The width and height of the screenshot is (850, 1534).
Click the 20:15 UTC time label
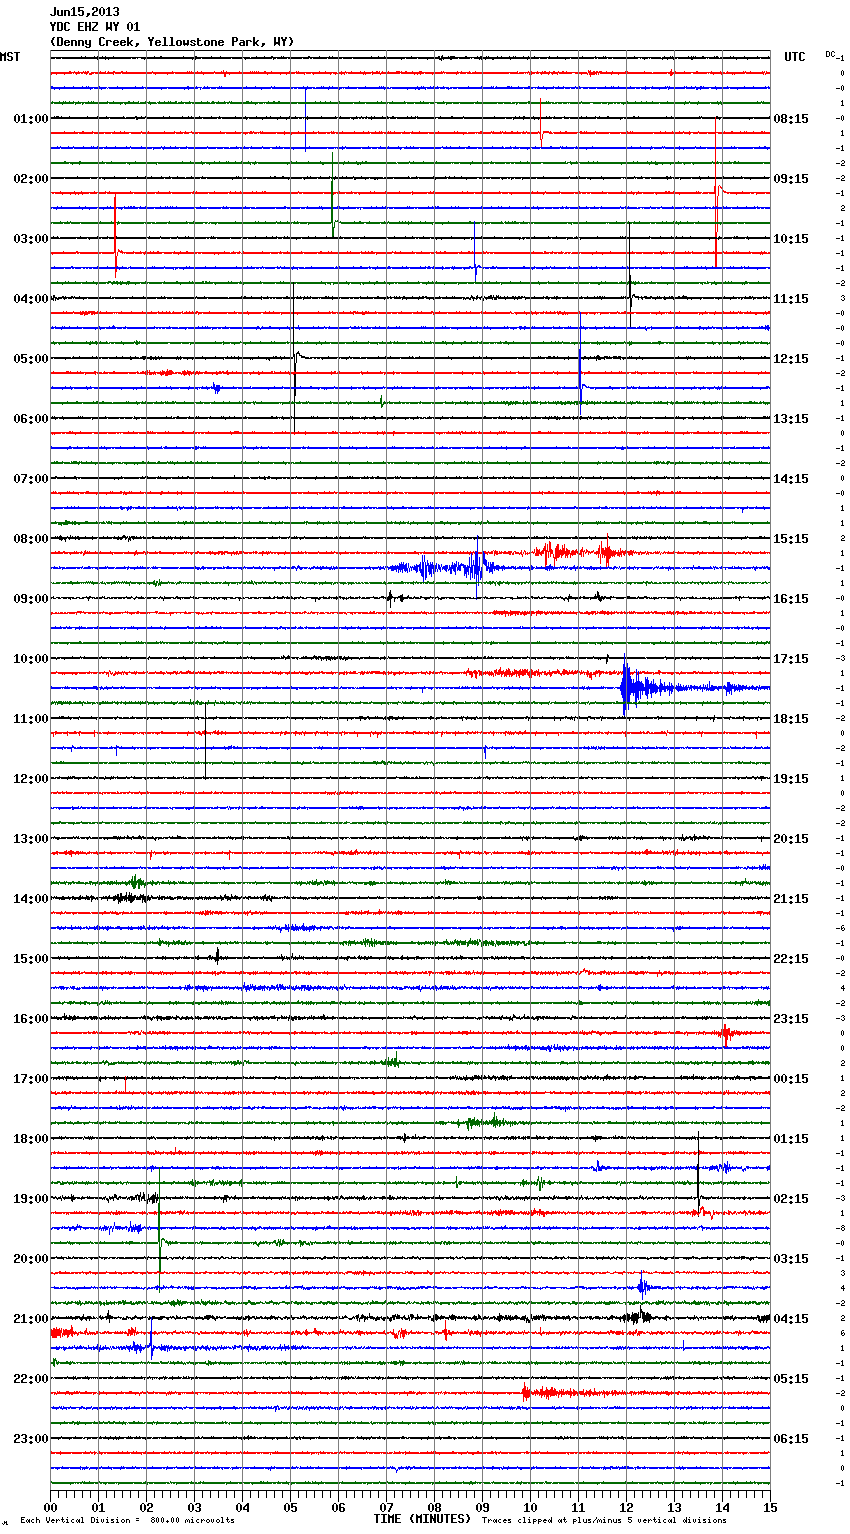[x=791, y=839]
